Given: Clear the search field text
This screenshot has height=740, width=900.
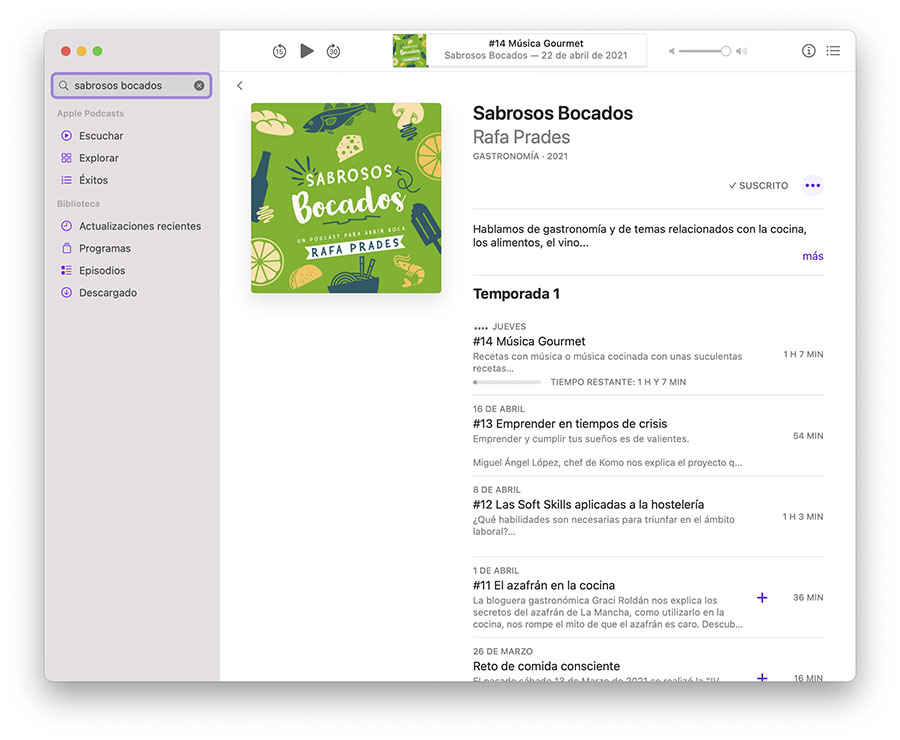Looking at the screenshot, I should pyautogui.click(x=199, y=86).
